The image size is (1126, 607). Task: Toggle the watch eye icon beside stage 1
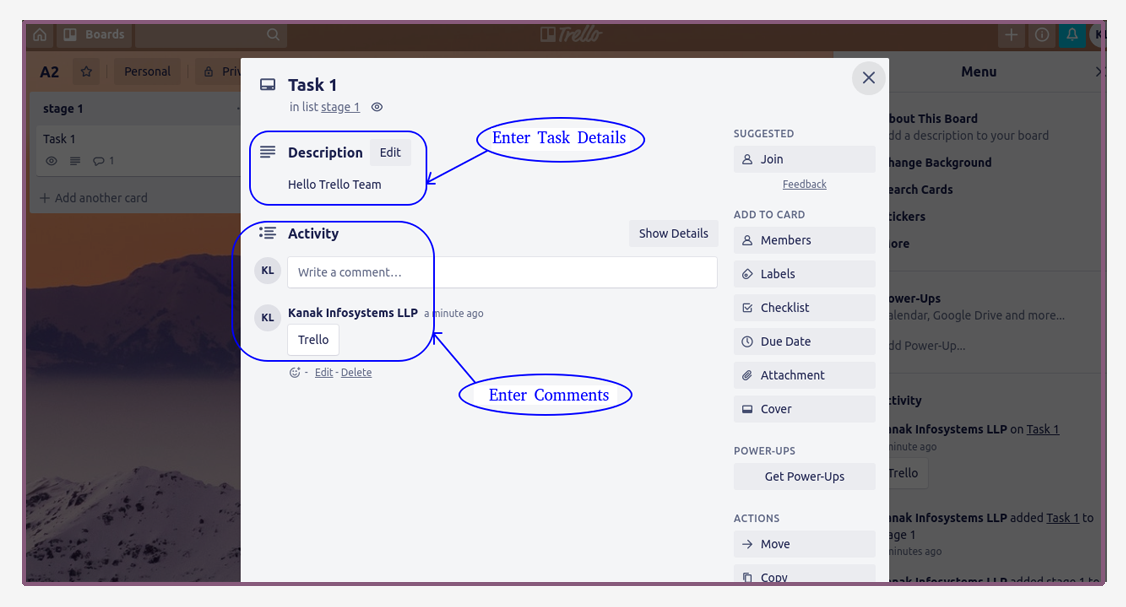[377, 107]
